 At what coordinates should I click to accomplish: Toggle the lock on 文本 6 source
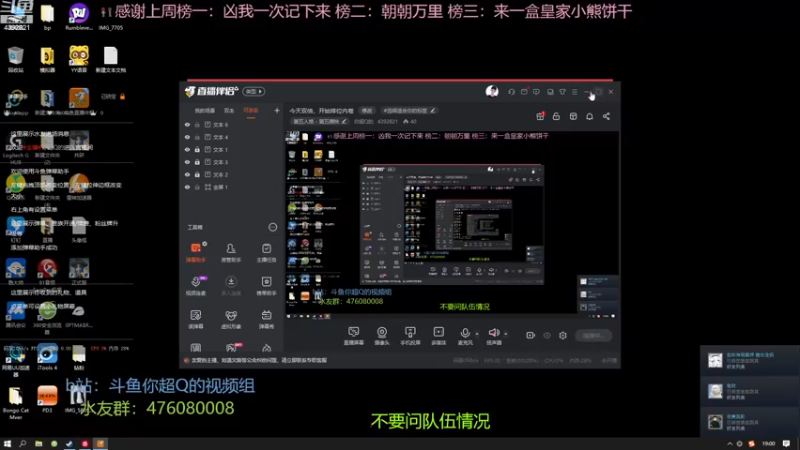click(197, 124)
